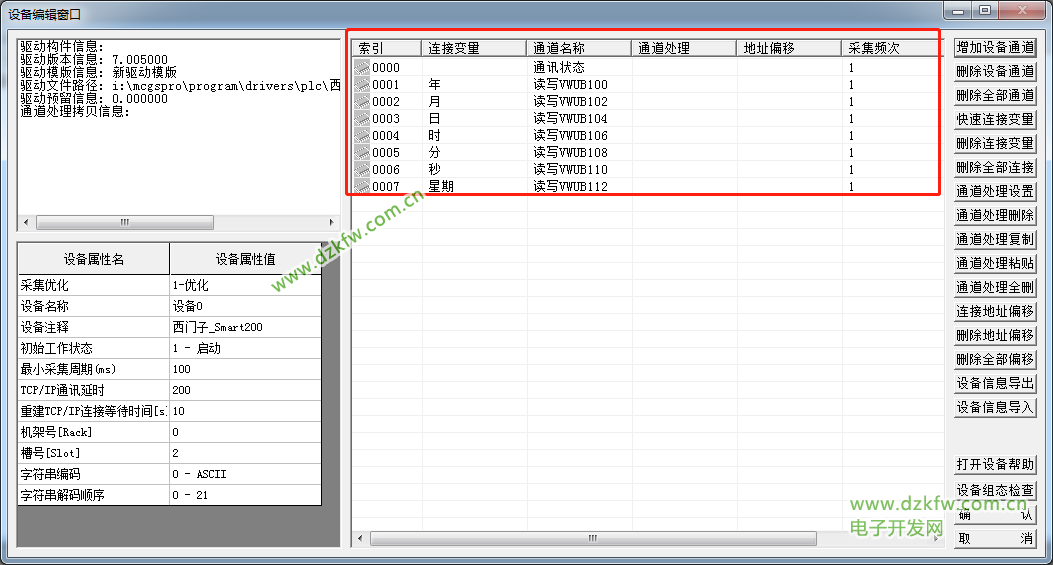Select the 采集优化 property value cell
Image resolution: width=1053 pixels, height=565 pixels.
(x=245, y=285)
